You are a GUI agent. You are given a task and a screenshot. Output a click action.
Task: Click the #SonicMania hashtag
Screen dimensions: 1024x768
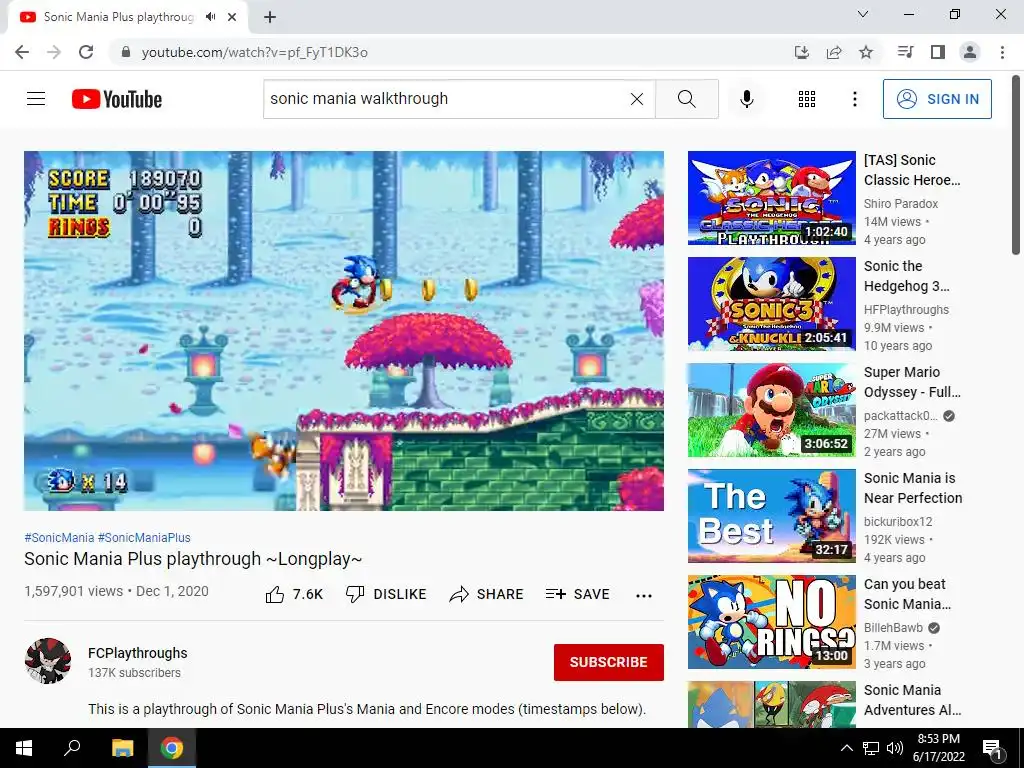point(59,537)
